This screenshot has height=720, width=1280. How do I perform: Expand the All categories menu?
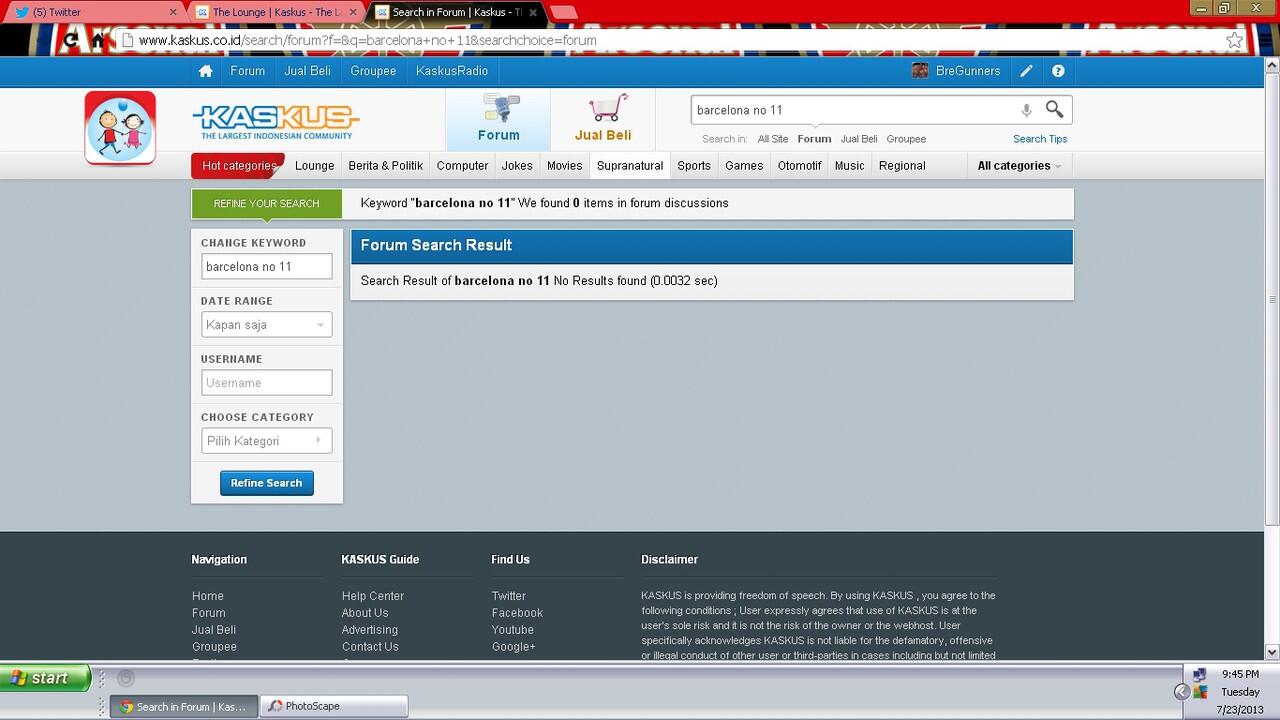click(x=1019, y=166)
